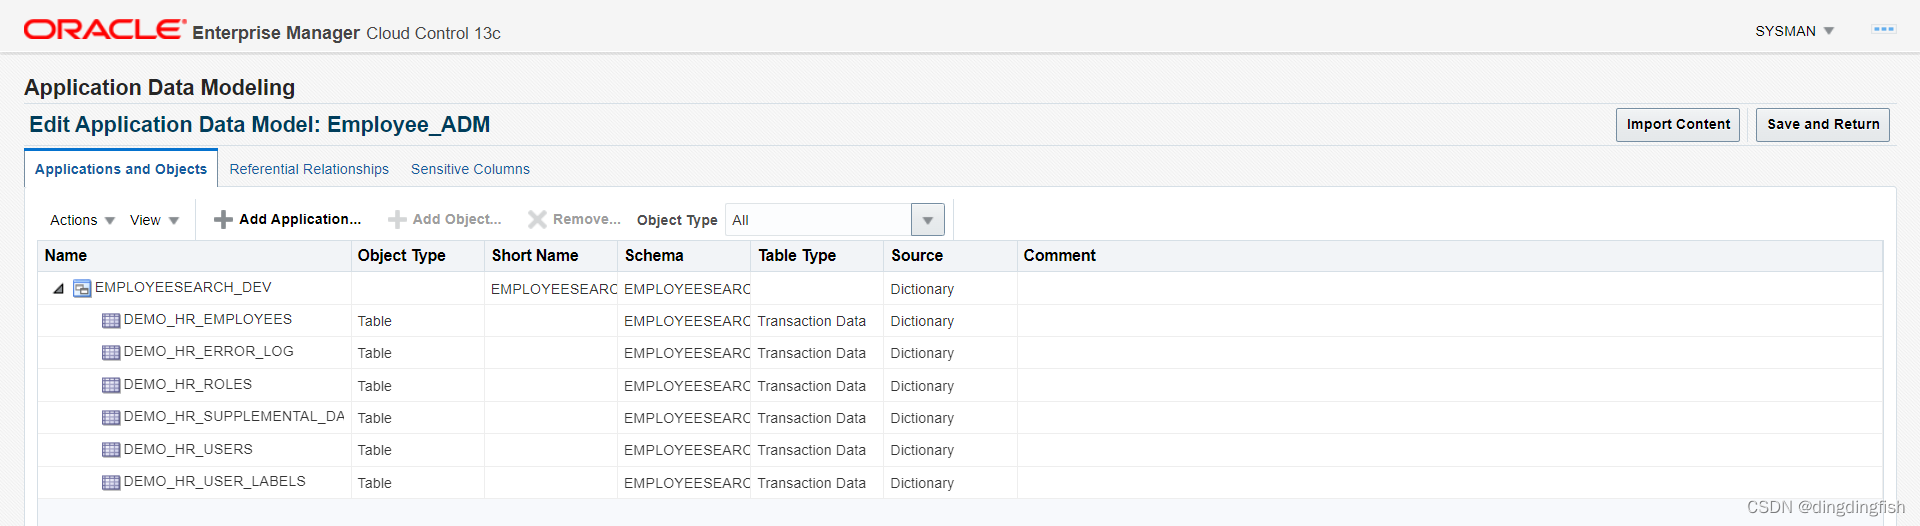Click the Table Type column header
The image size is (1920, 526).
(817, 256)
